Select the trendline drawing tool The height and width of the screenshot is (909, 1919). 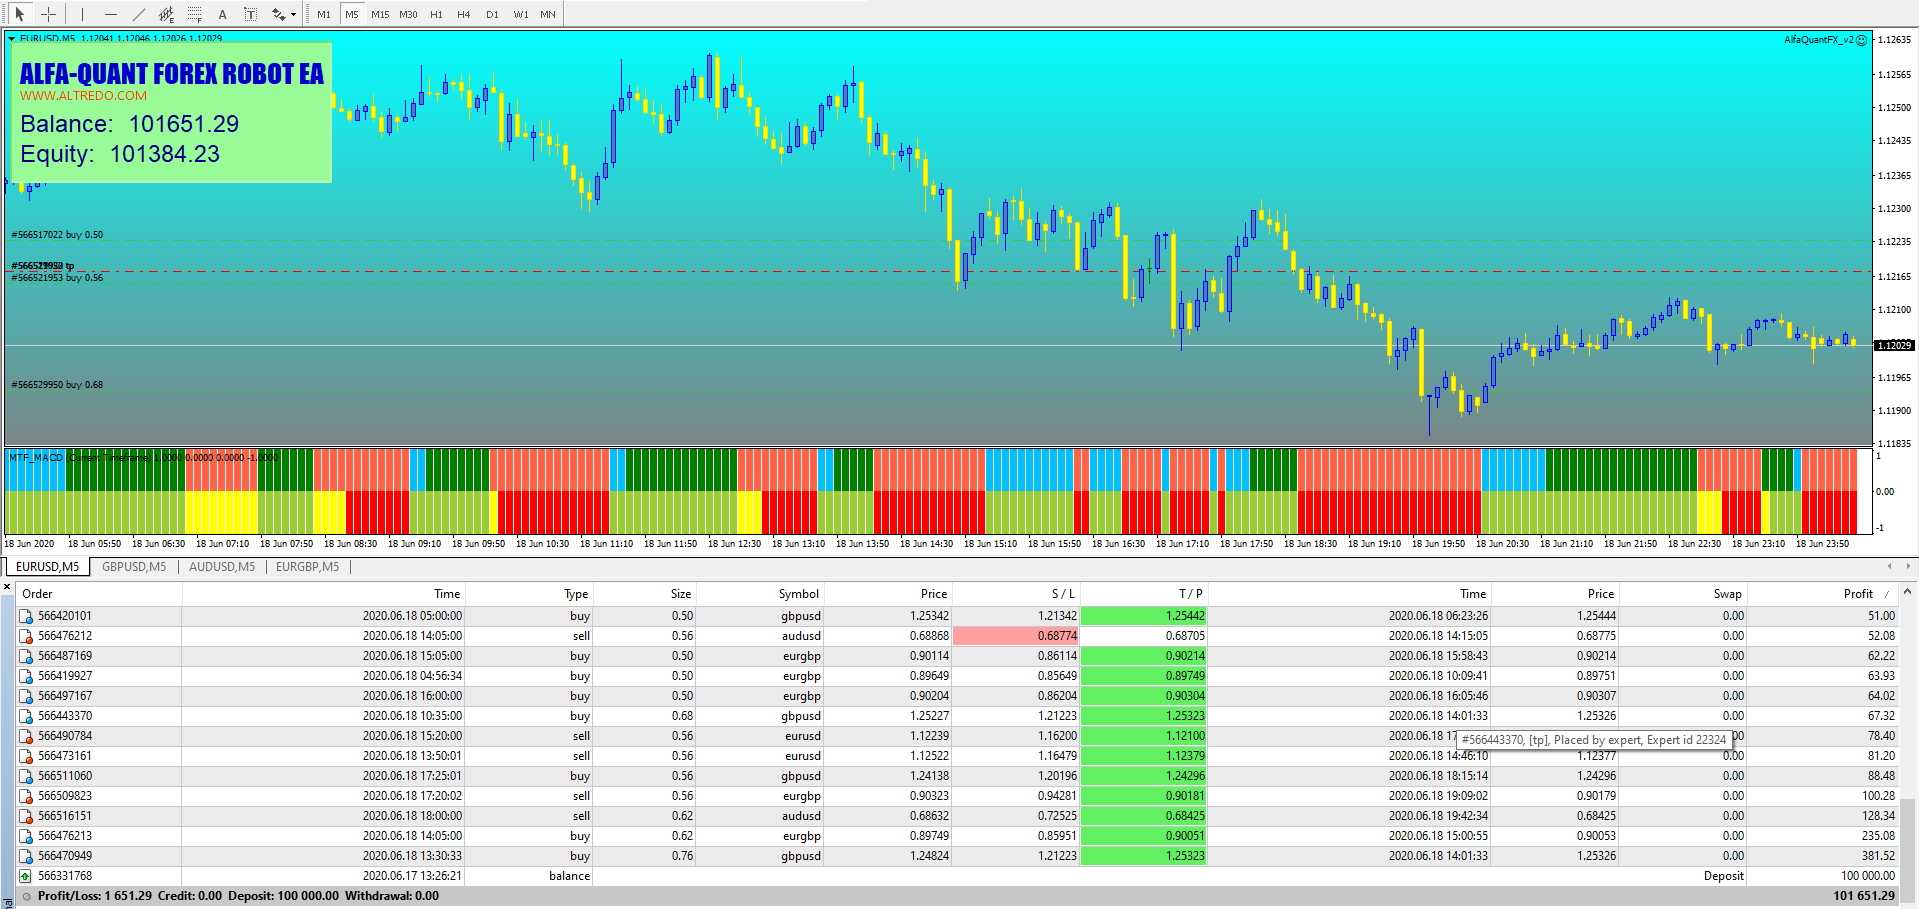(x=138, y=14)
